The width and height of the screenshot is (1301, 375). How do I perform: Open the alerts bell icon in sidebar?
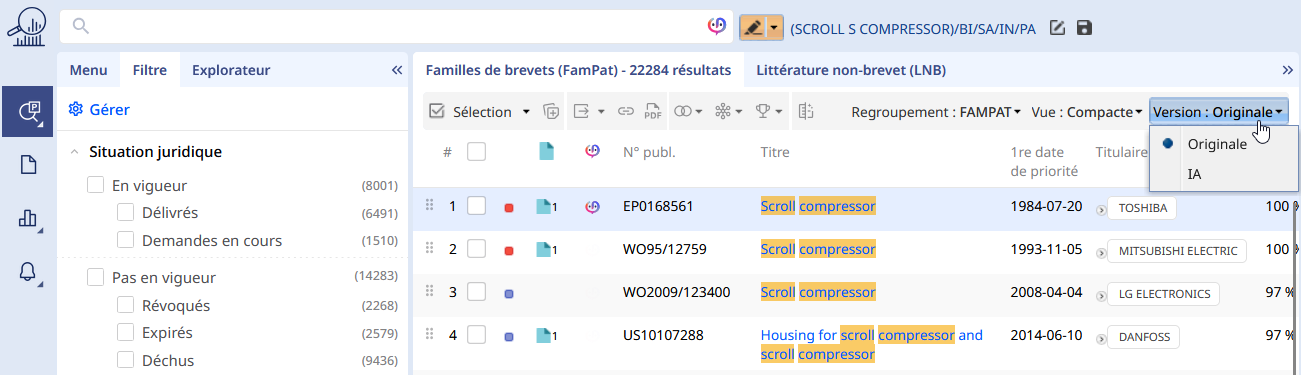pos(27,272)
